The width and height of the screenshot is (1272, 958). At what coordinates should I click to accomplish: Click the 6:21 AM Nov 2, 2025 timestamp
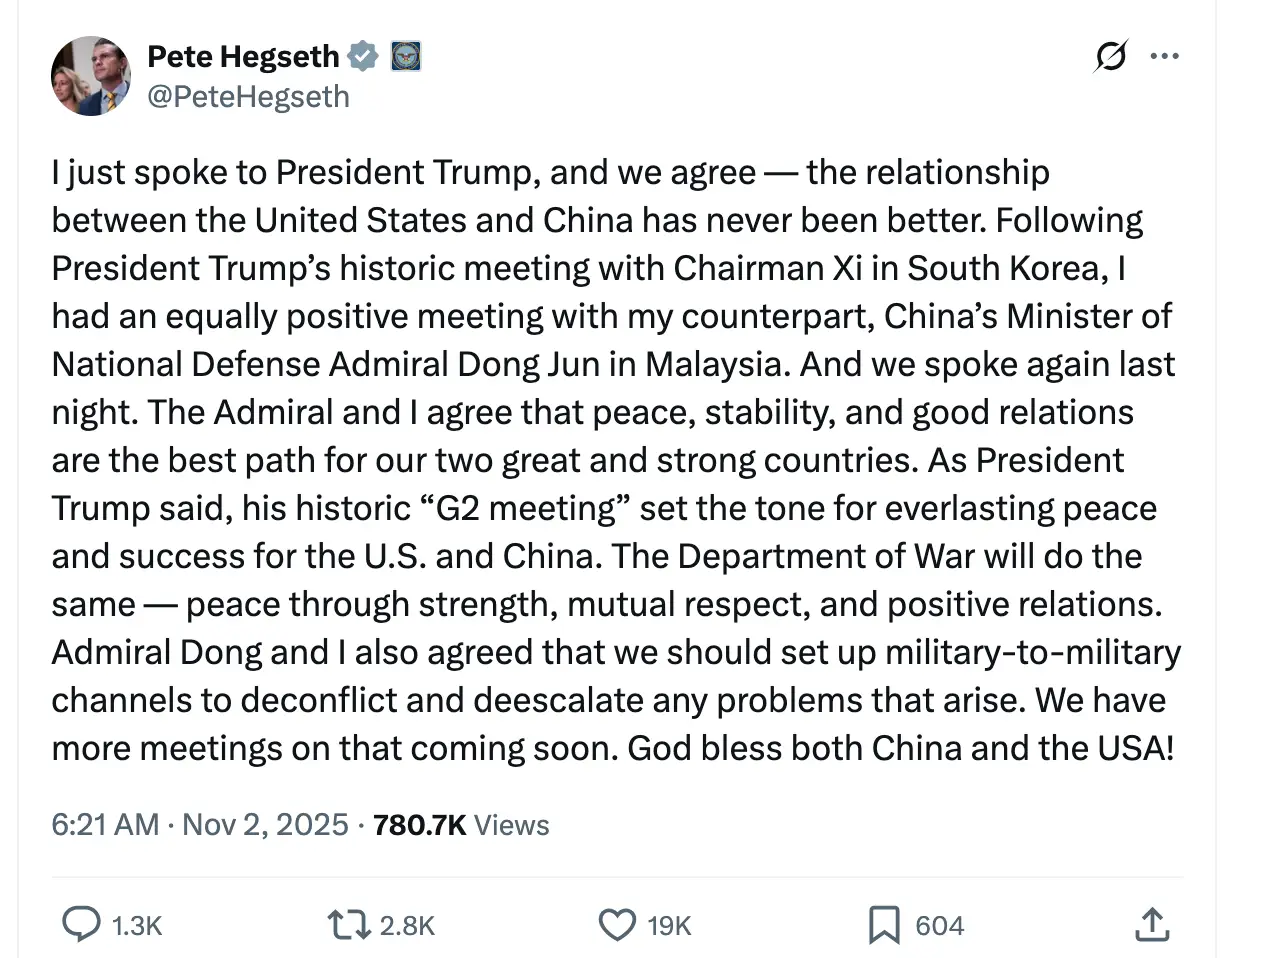(x=200, y=825)
